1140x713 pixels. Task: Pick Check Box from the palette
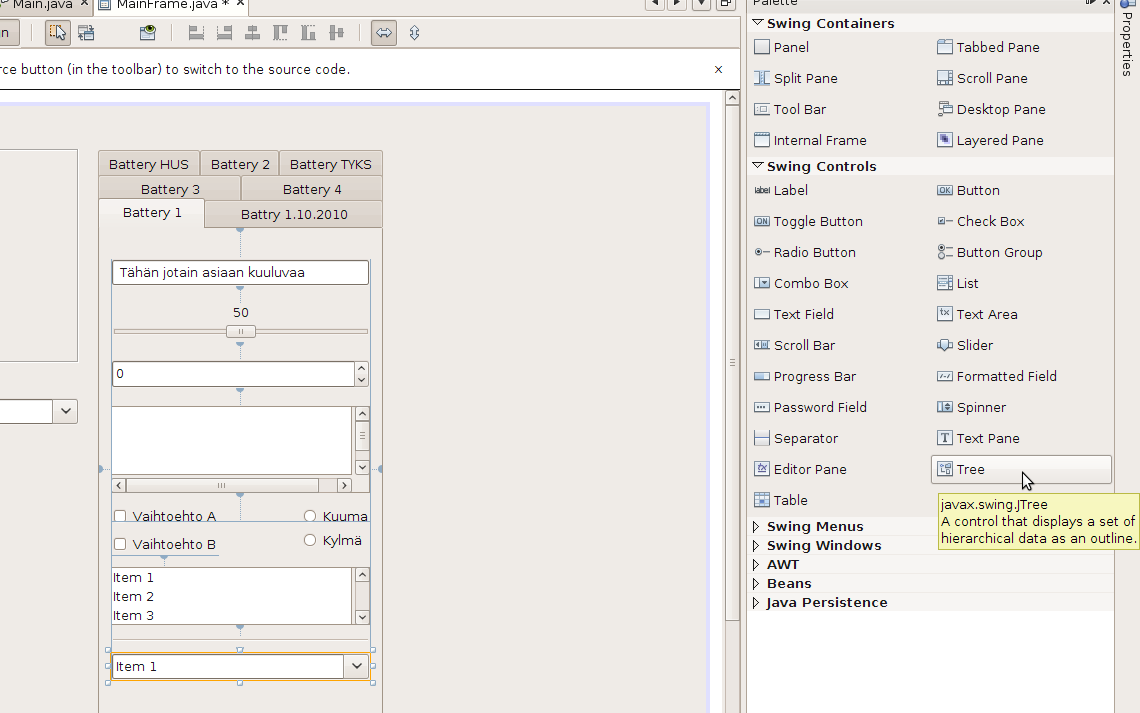(x=981, y=222)
